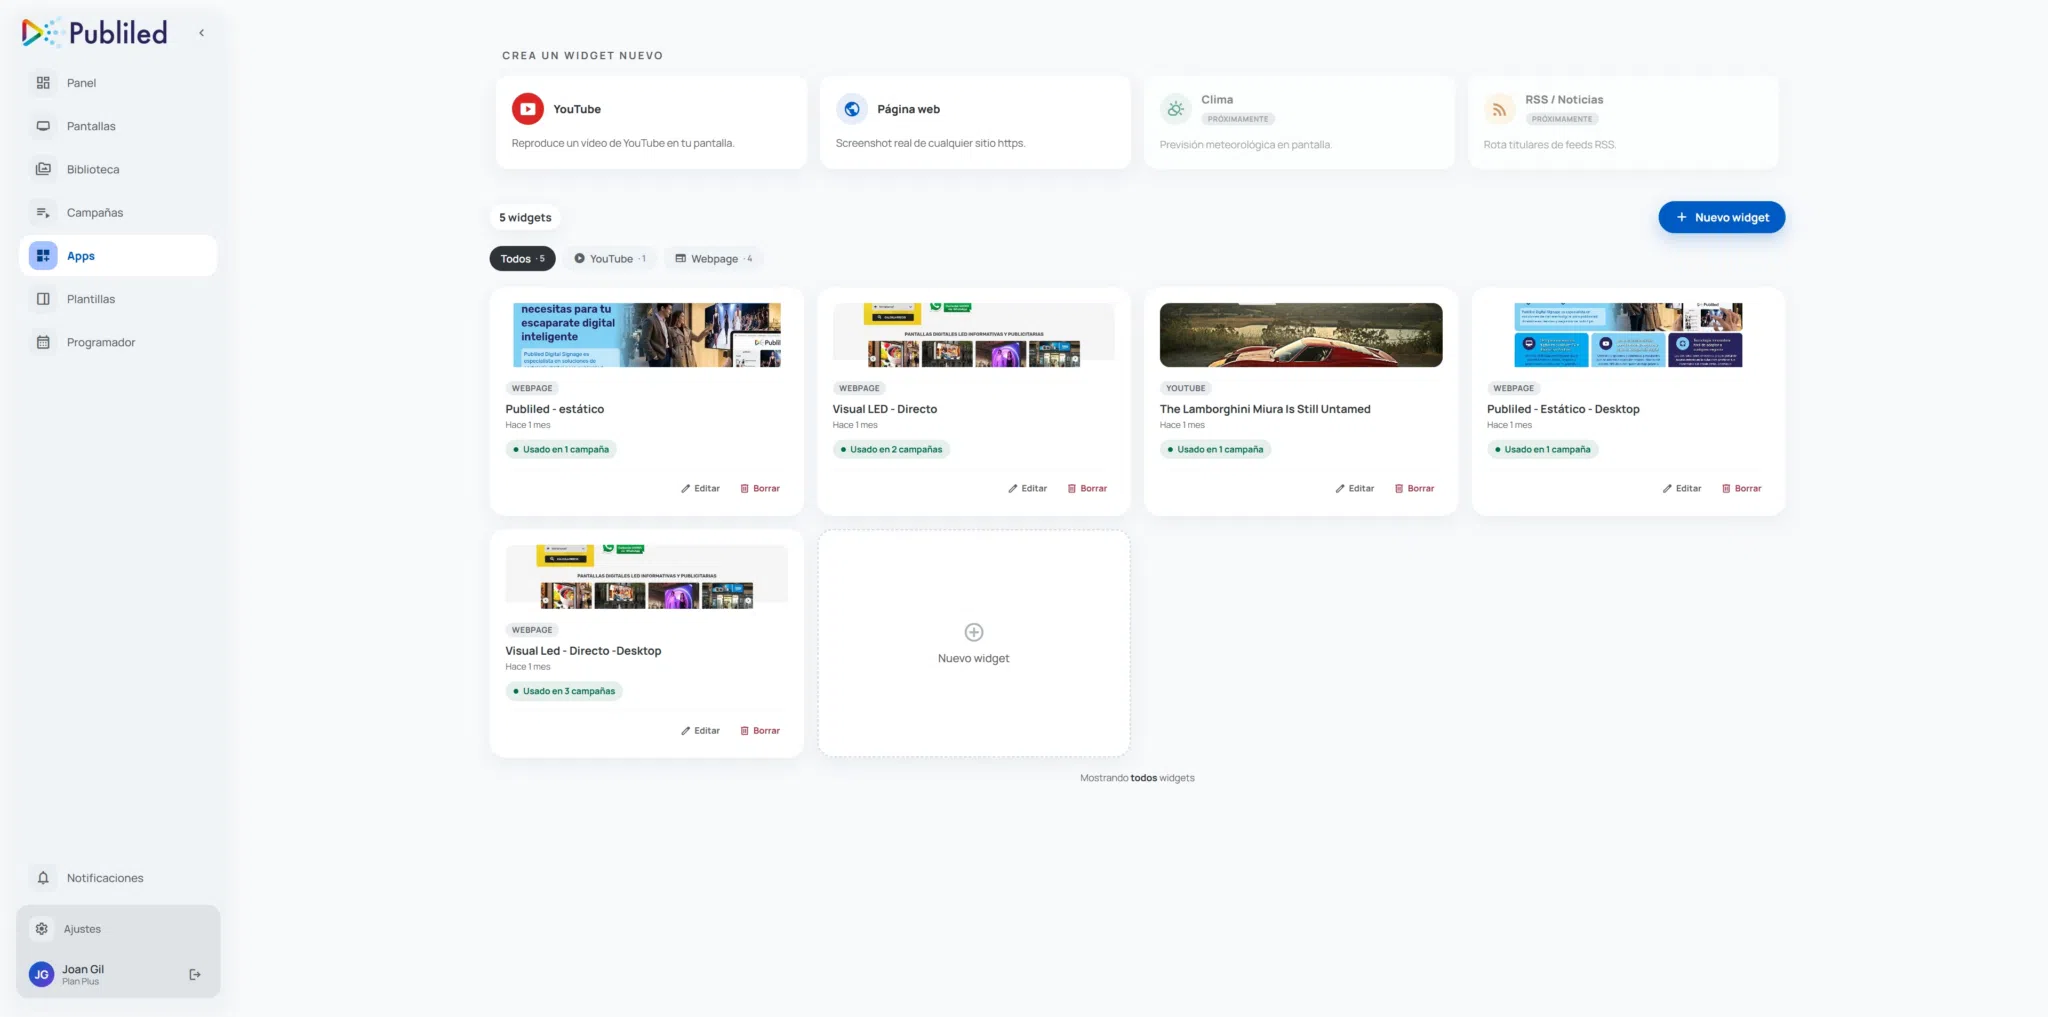Viewport: 2048px width, 1017px height.
Task: Delete Visual Led - Directo -Desktop widget
Action: tap(760, 731)
